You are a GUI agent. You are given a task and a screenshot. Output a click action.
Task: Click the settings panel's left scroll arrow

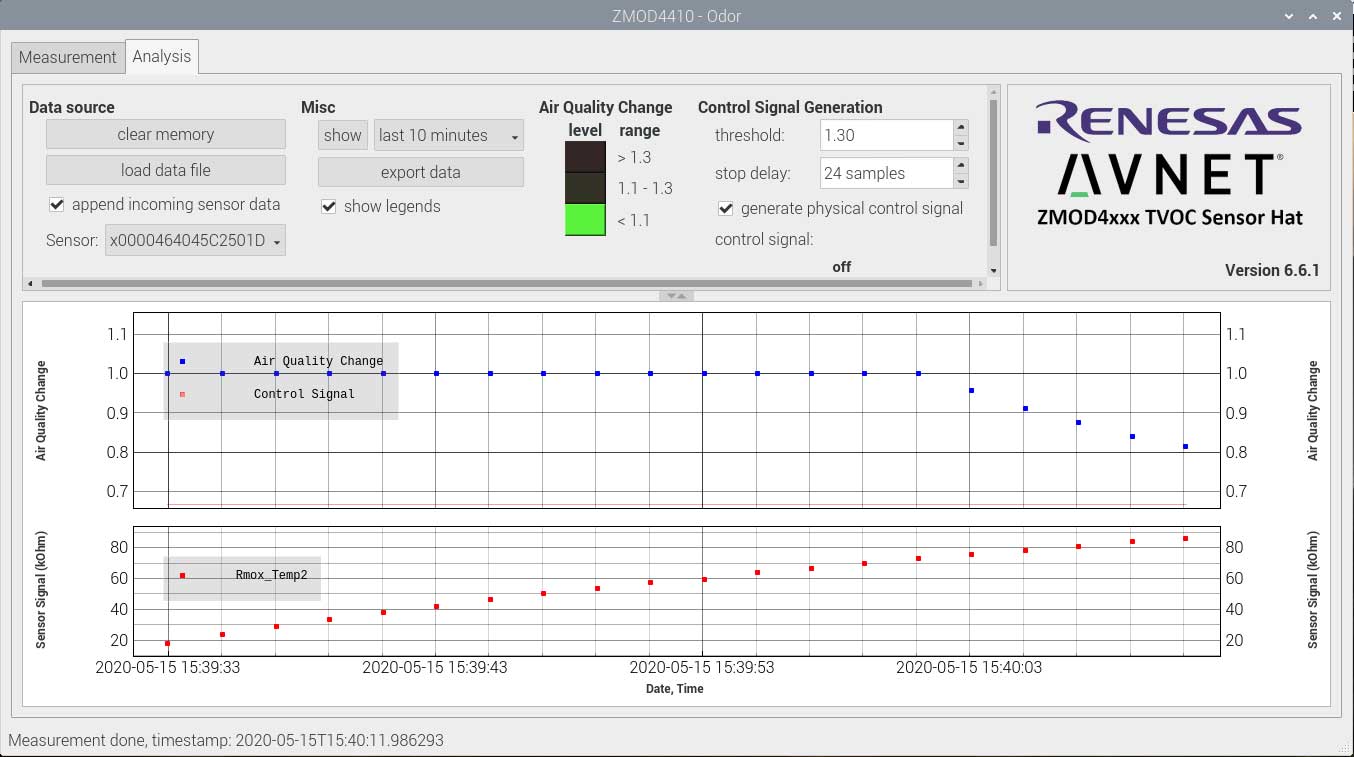30,284
